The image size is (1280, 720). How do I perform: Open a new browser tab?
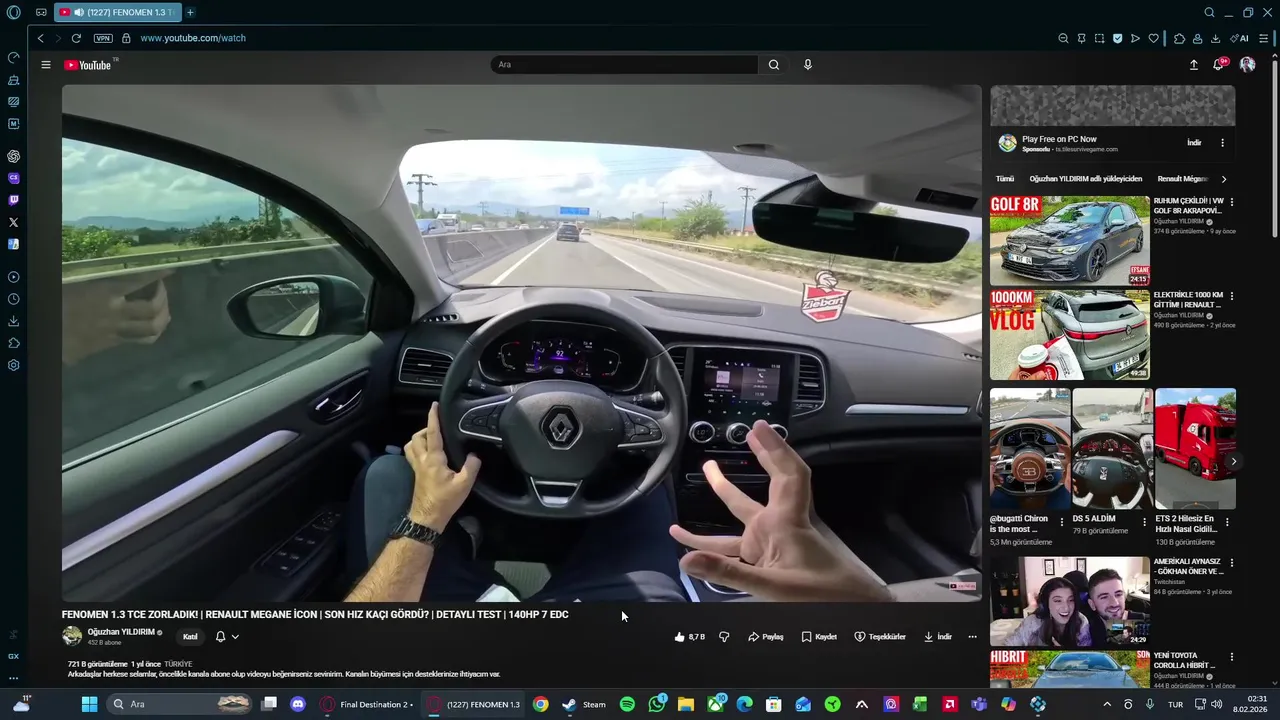point(190,12)
